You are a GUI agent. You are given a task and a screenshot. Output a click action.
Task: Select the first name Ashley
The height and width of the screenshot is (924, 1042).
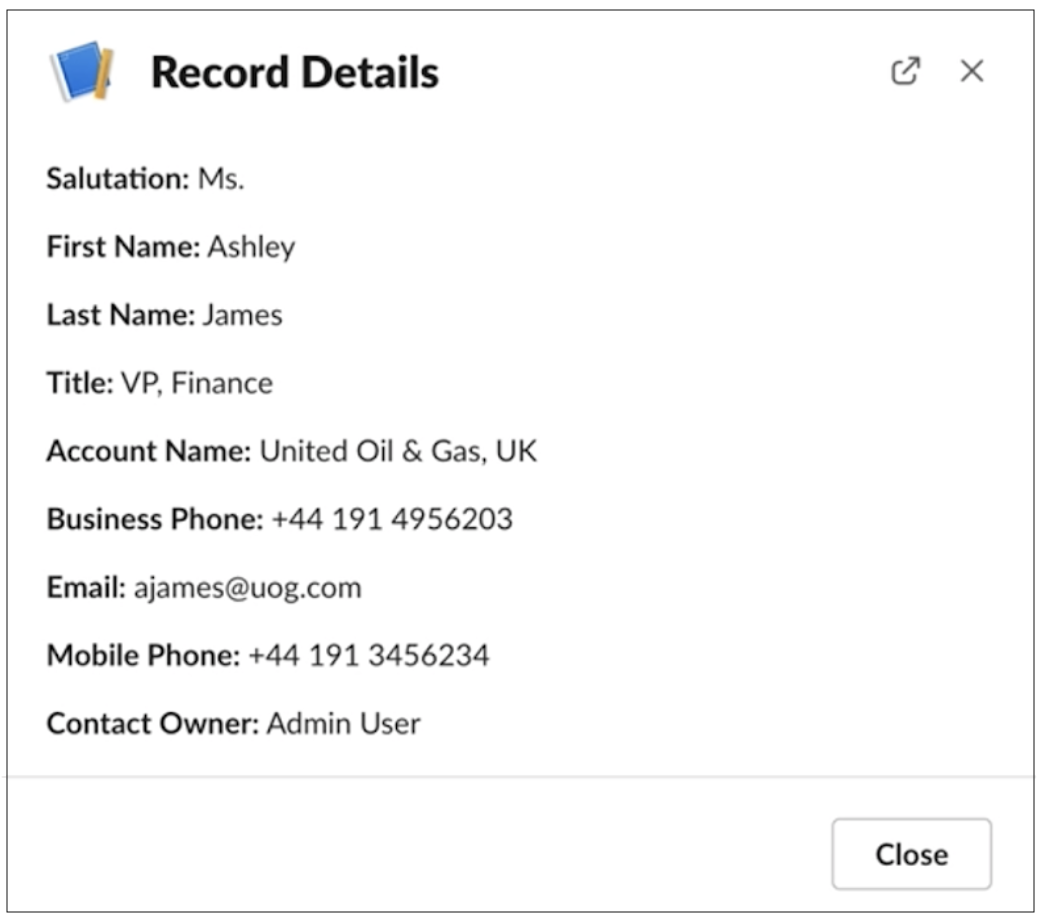(x=251, y=247)
